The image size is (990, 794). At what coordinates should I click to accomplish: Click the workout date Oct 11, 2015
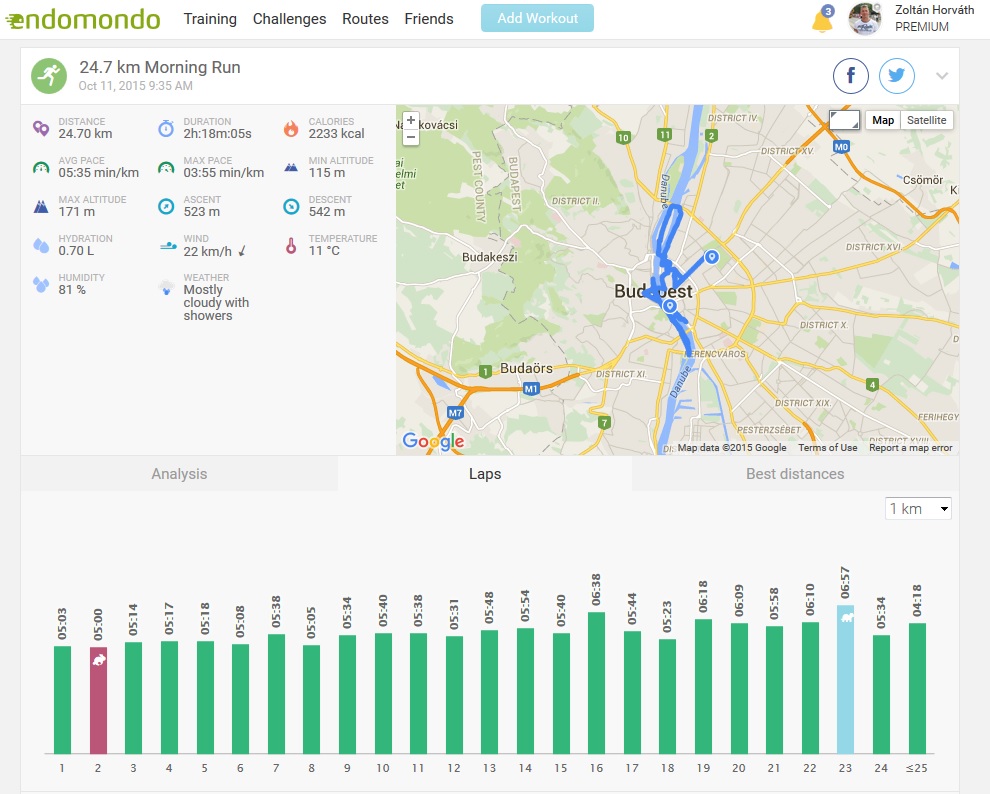pyautogui.click(x=135, y=86)
